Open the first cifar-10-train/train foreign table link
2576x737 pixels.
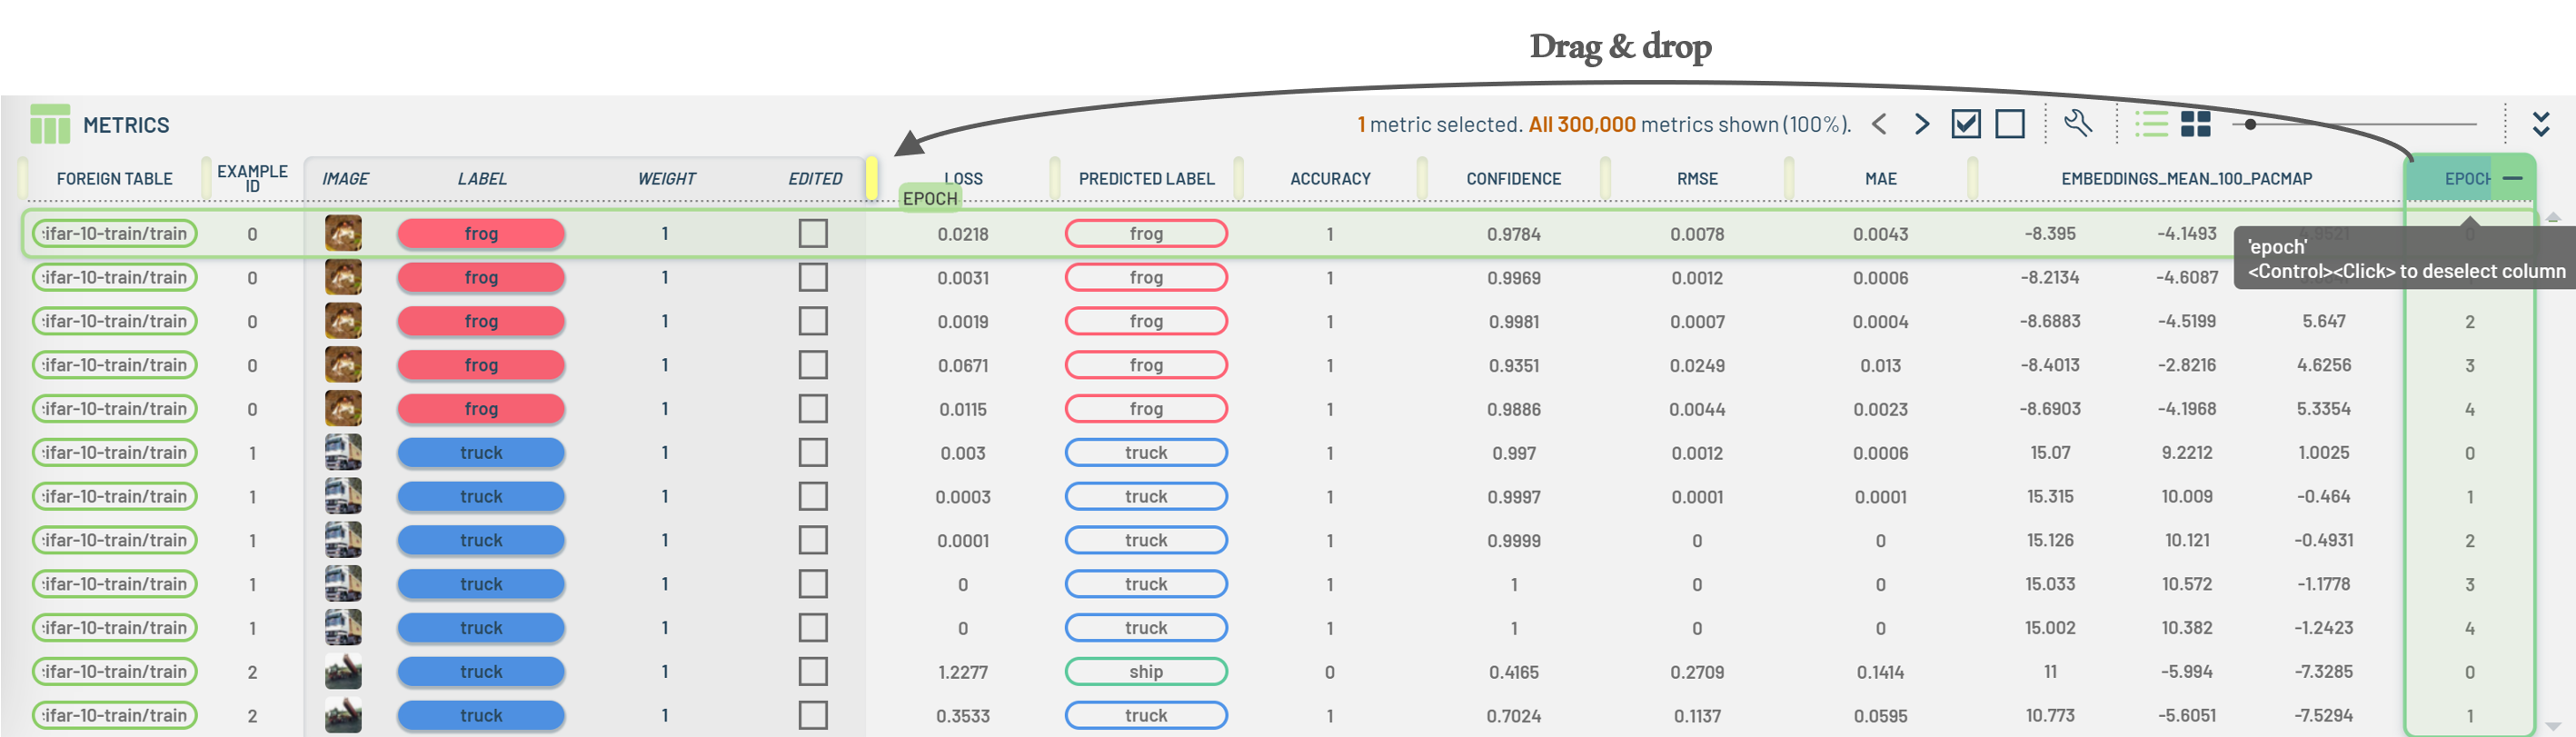click(115, 234)
